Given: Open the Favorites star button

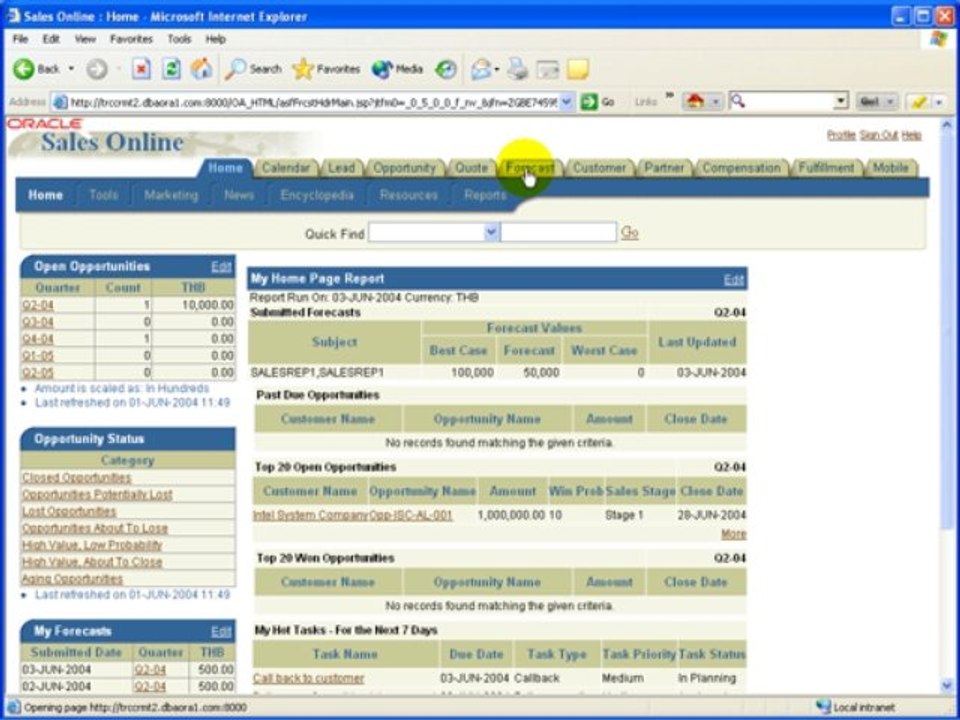Looking at the screenshot, I should tap(326, 69).
